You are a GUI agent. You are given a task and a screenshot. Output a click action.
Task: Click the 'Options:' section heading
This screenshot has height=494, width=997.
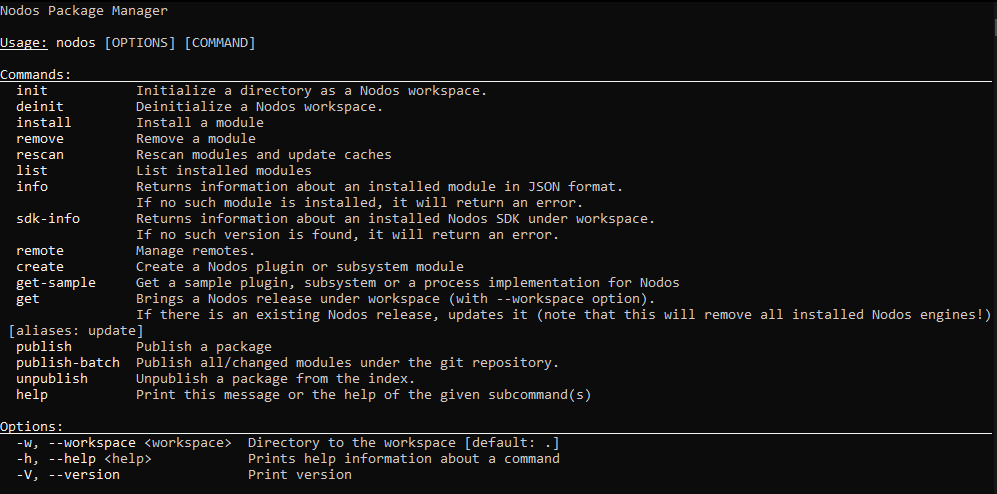[x=32, y=427]
